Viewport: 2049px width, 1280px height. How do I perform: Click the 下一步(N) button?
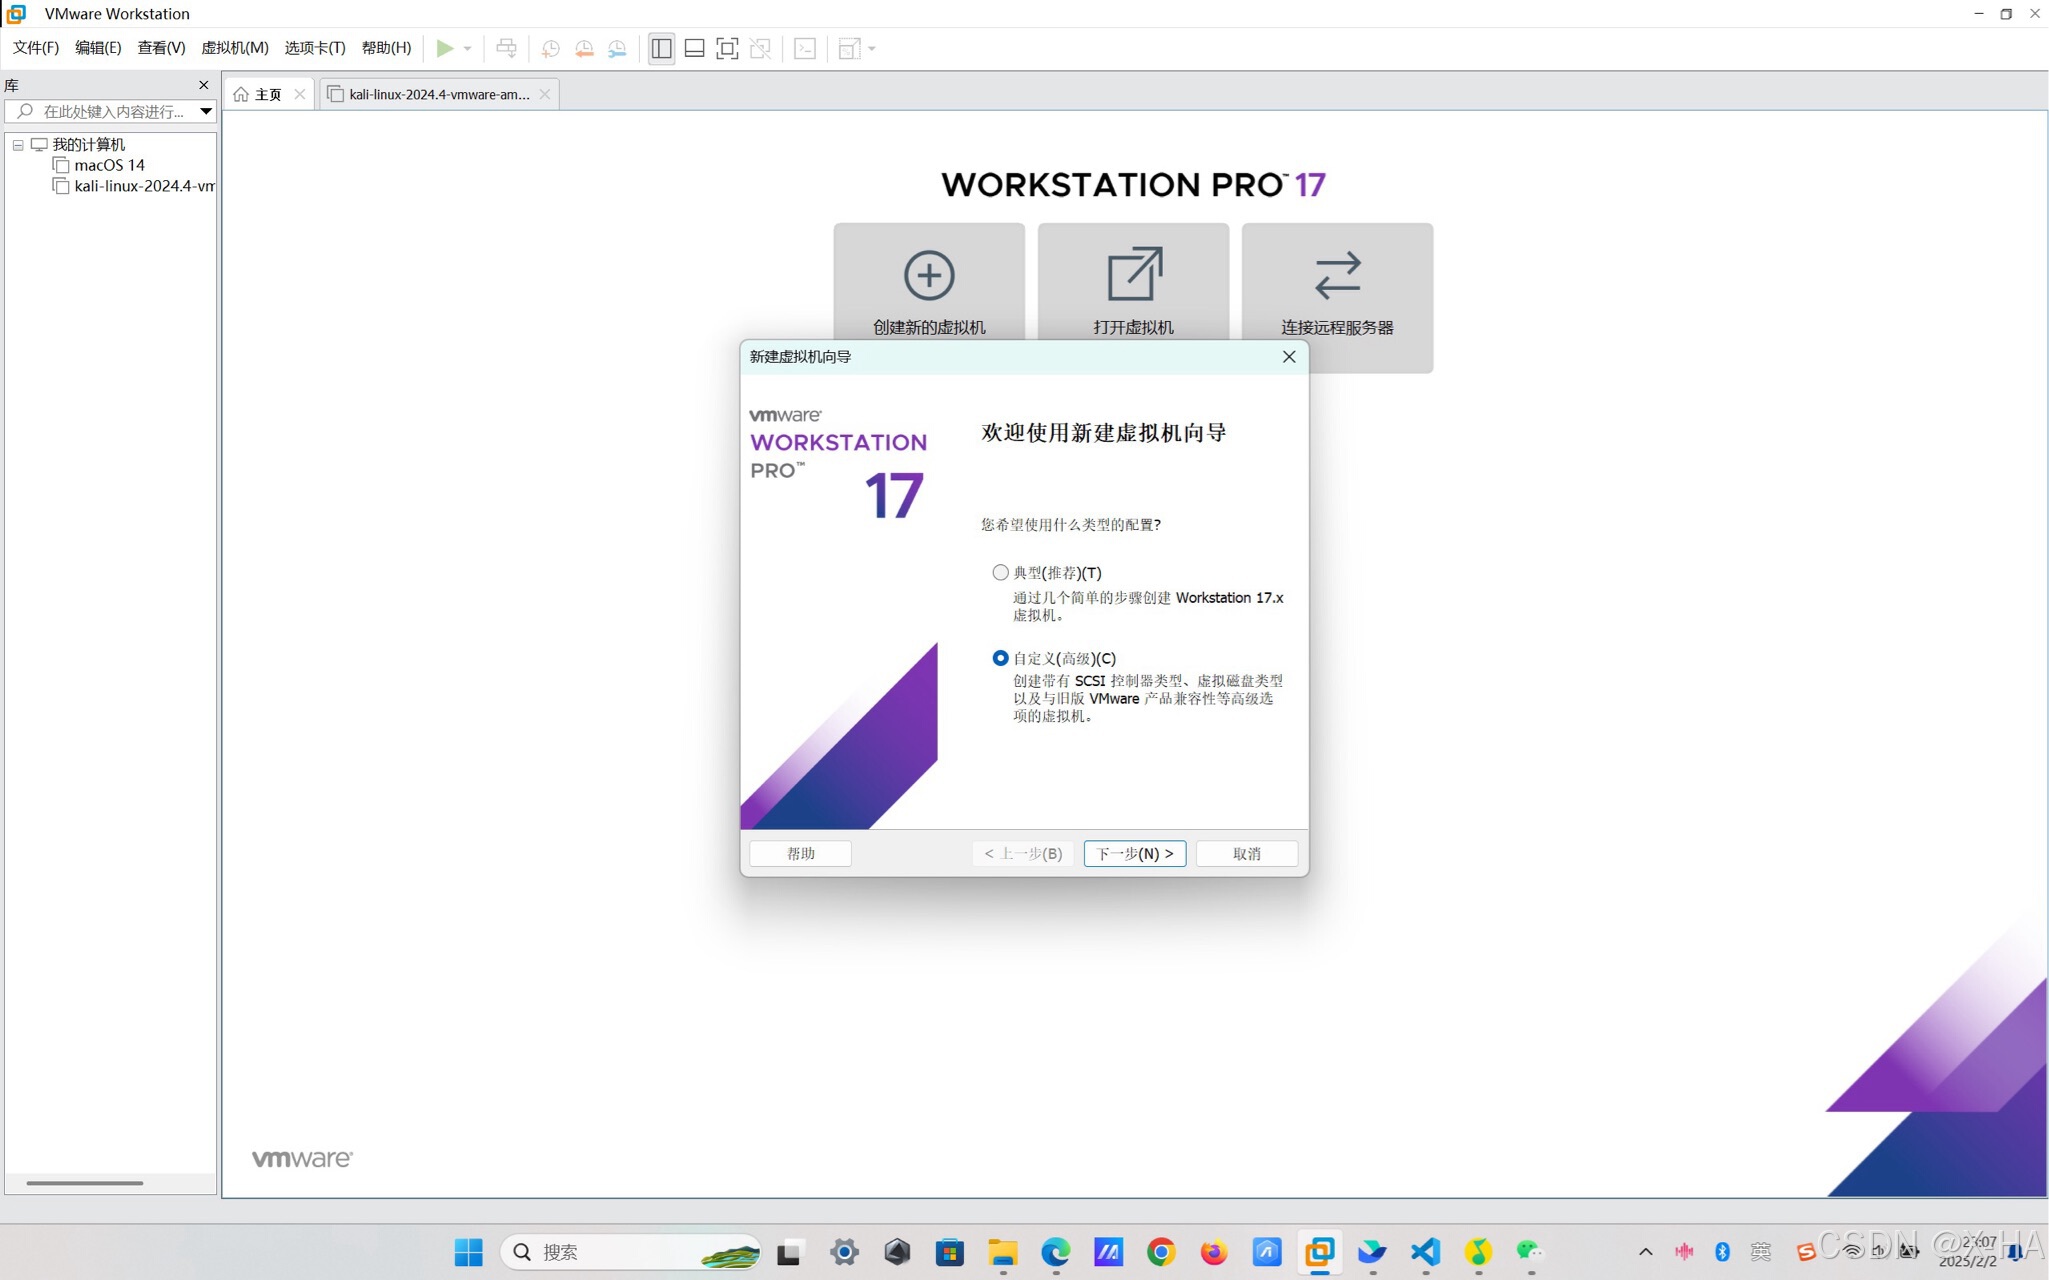pyautogui.click(x=1134, y=853)
